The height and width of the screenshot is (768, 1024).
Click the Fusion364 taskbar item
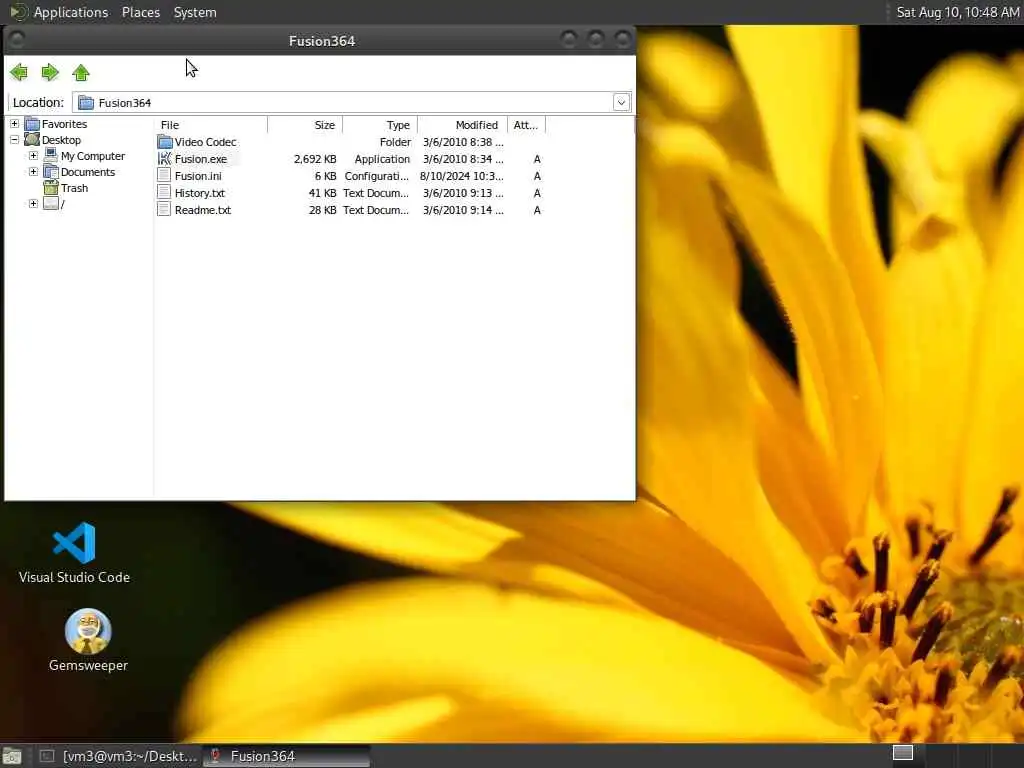point(286,756)
